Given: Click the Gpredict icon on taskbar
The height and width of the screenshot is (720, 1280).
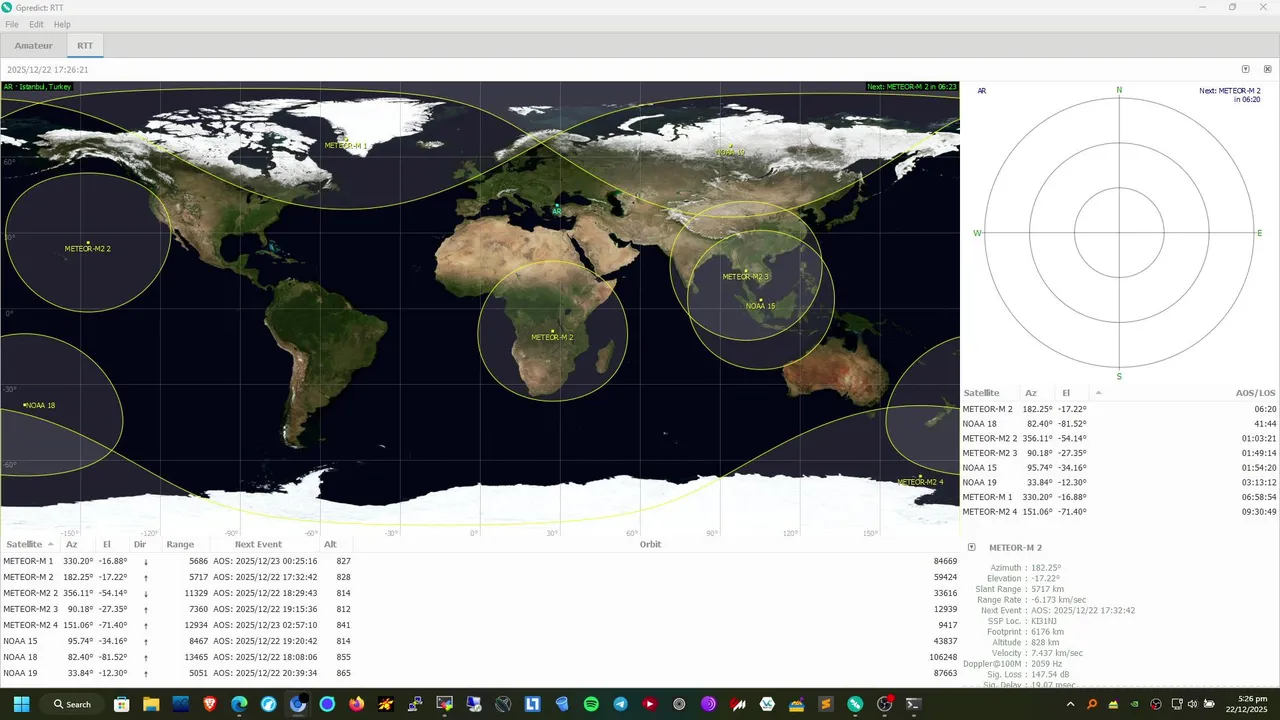Looking at the screenshot, I should (855, 704).
